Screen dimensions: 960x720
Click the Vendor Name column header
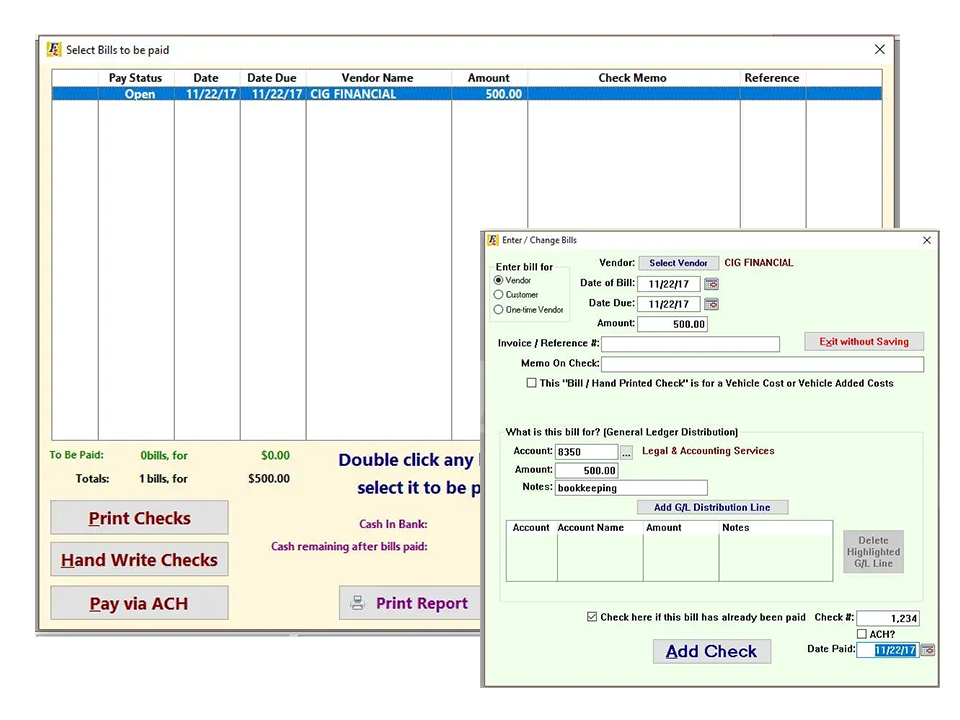pos(378,78)
